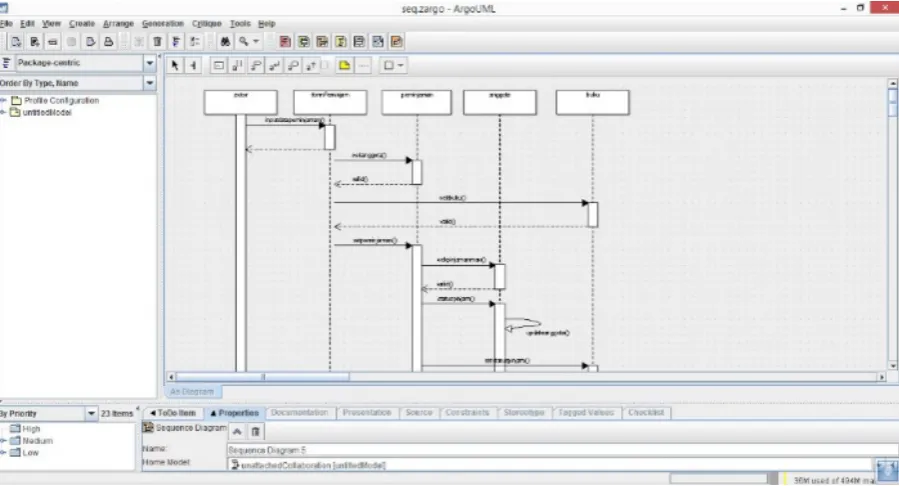Click the Open project toolbar icon
The width and height of the screenshot is (899, 486).
click(34, 42)
